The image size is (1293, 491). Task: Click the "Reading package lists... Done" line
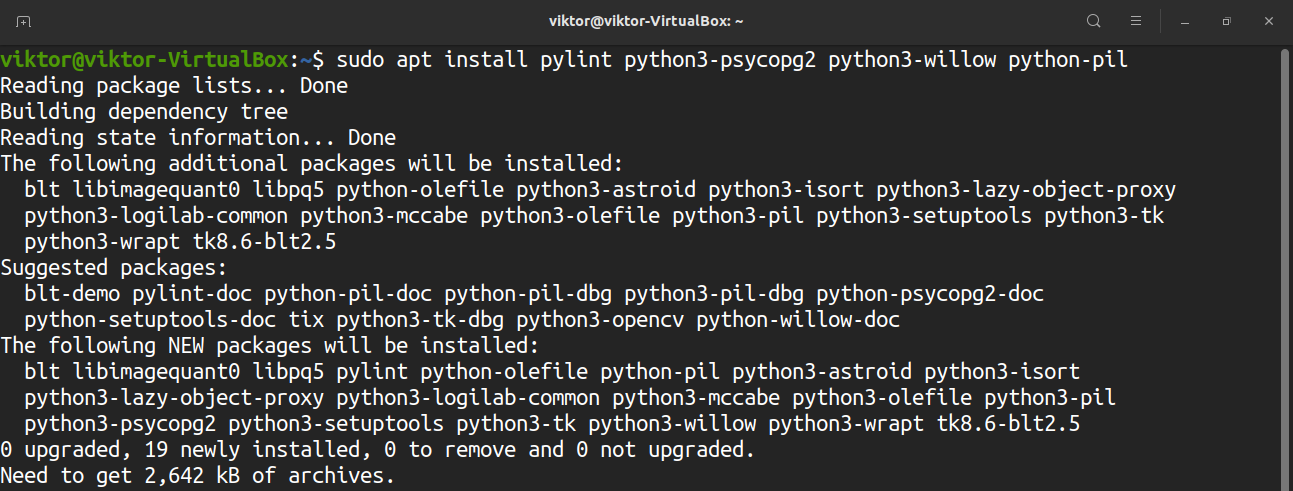coord(174,86)
